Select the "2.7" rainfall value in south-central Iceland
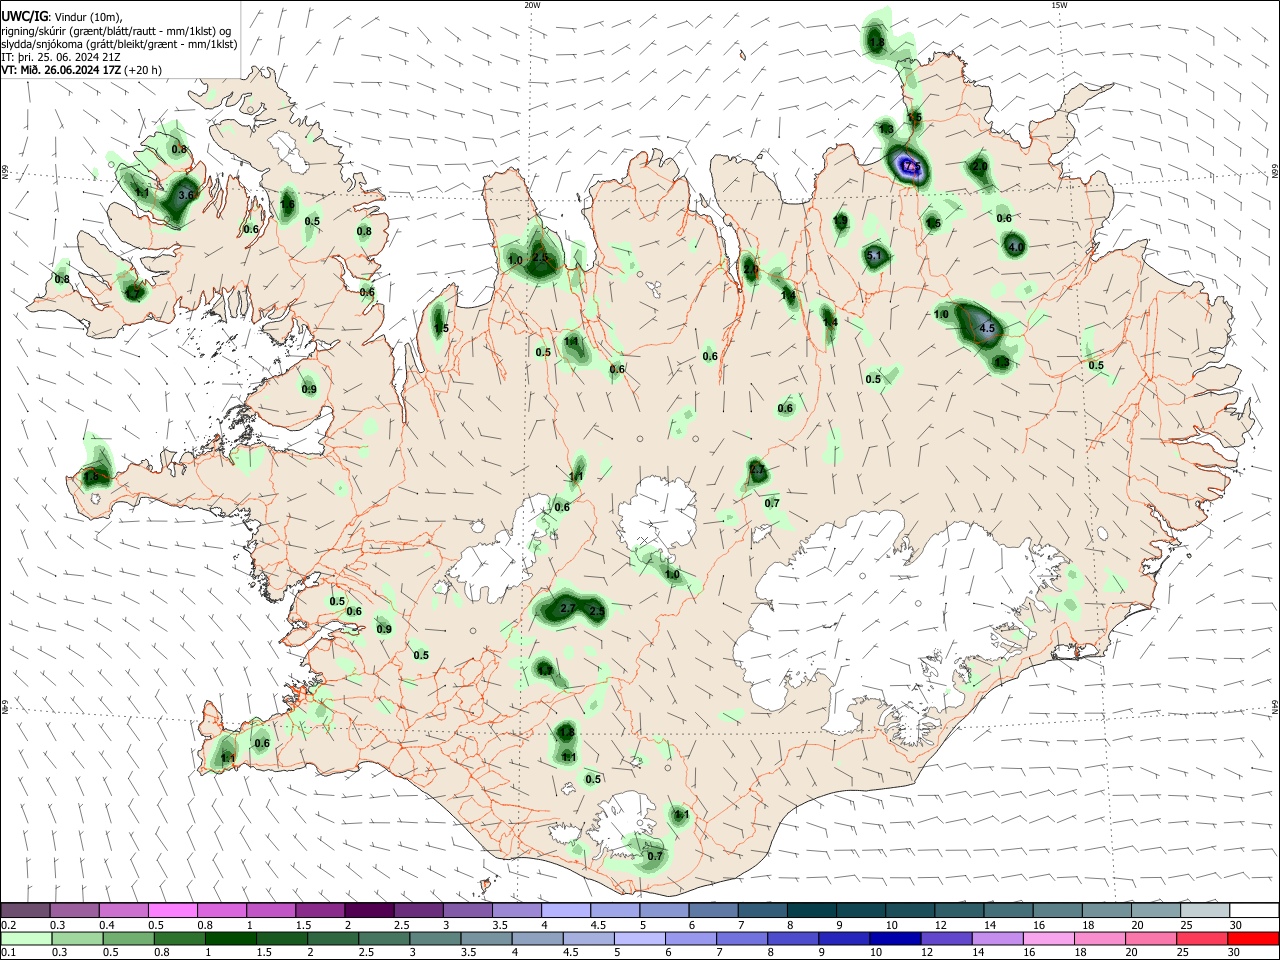1280x960 pixels. coord(568,608)
